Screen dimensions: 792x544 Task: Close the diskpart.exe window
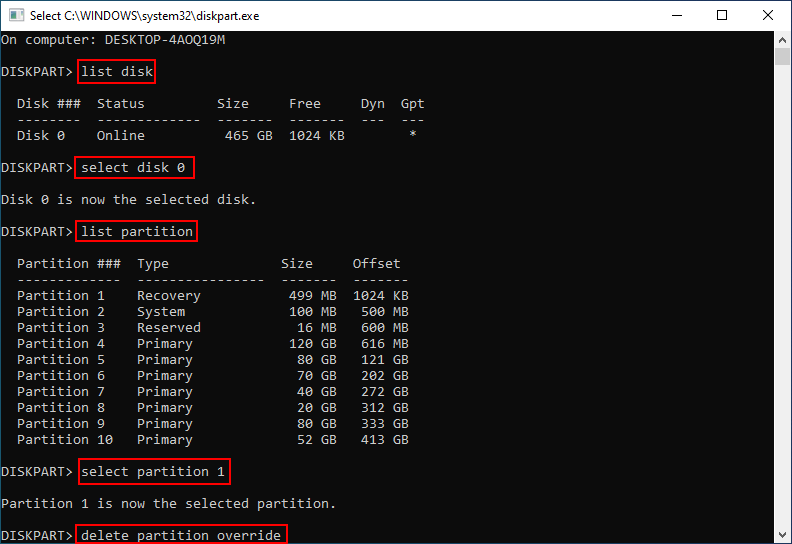click(768, 15)
